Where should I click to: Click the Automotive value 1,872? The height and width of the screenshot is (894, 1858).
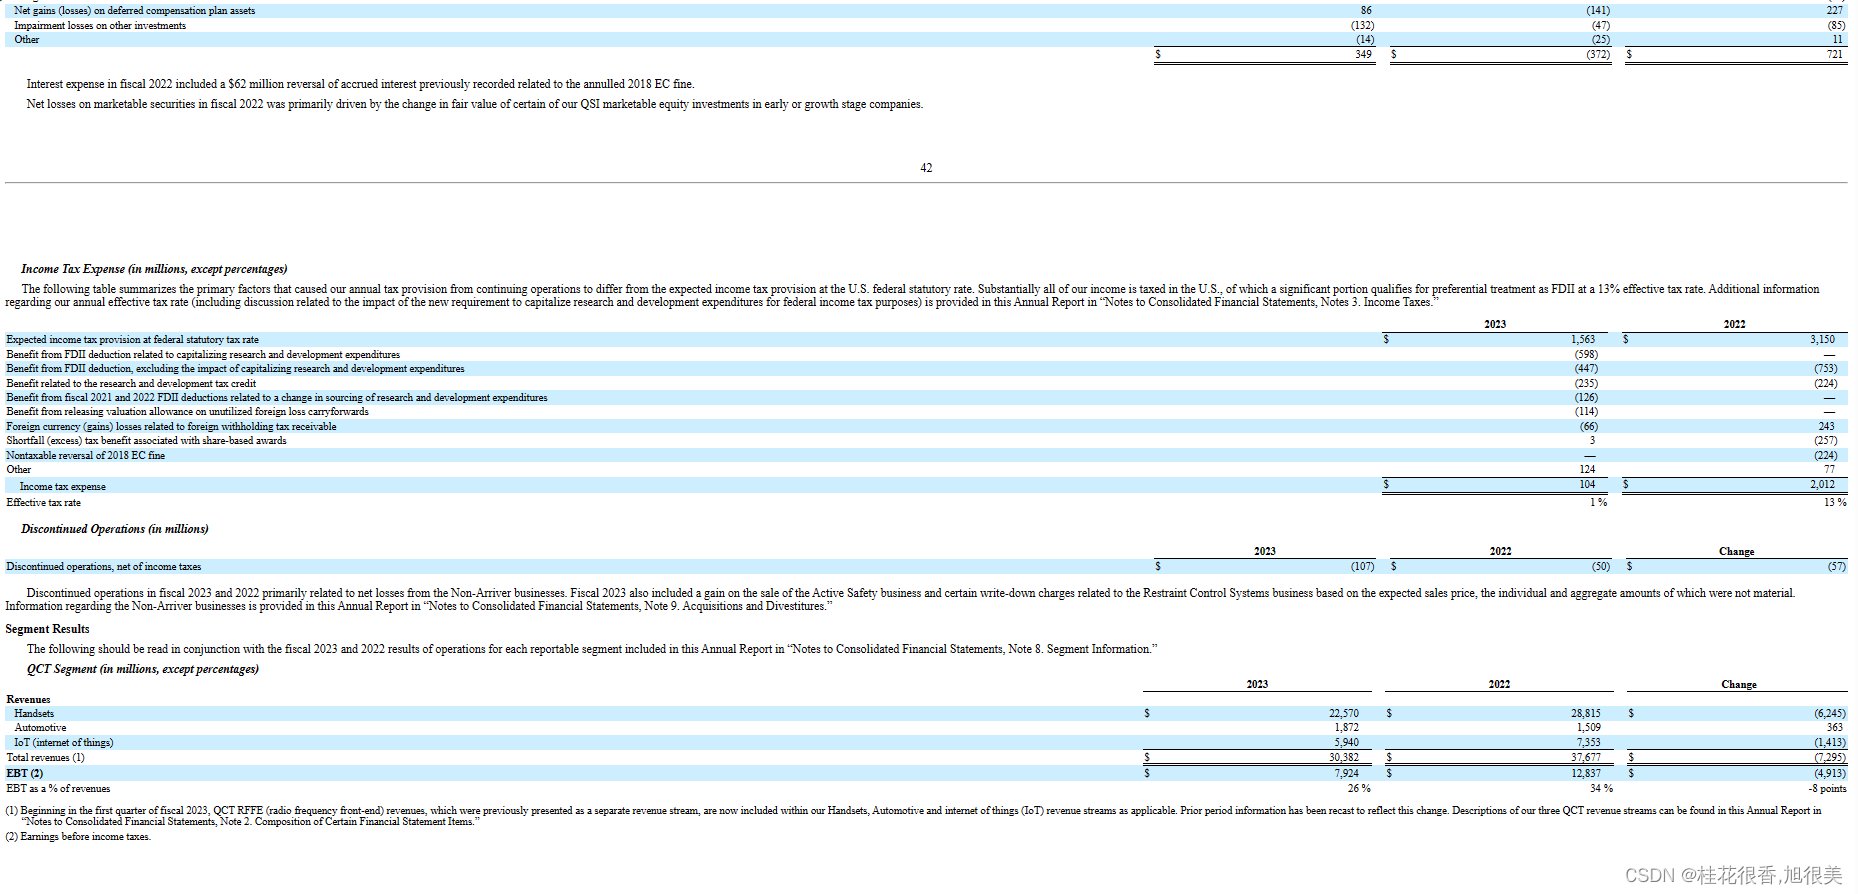[1346, 728]
